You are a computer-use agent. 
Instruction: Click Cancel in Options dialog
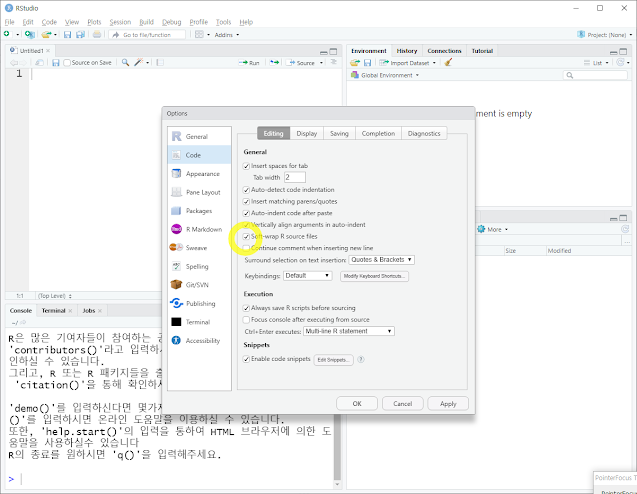pyautogui.click(x=403, y=404)
